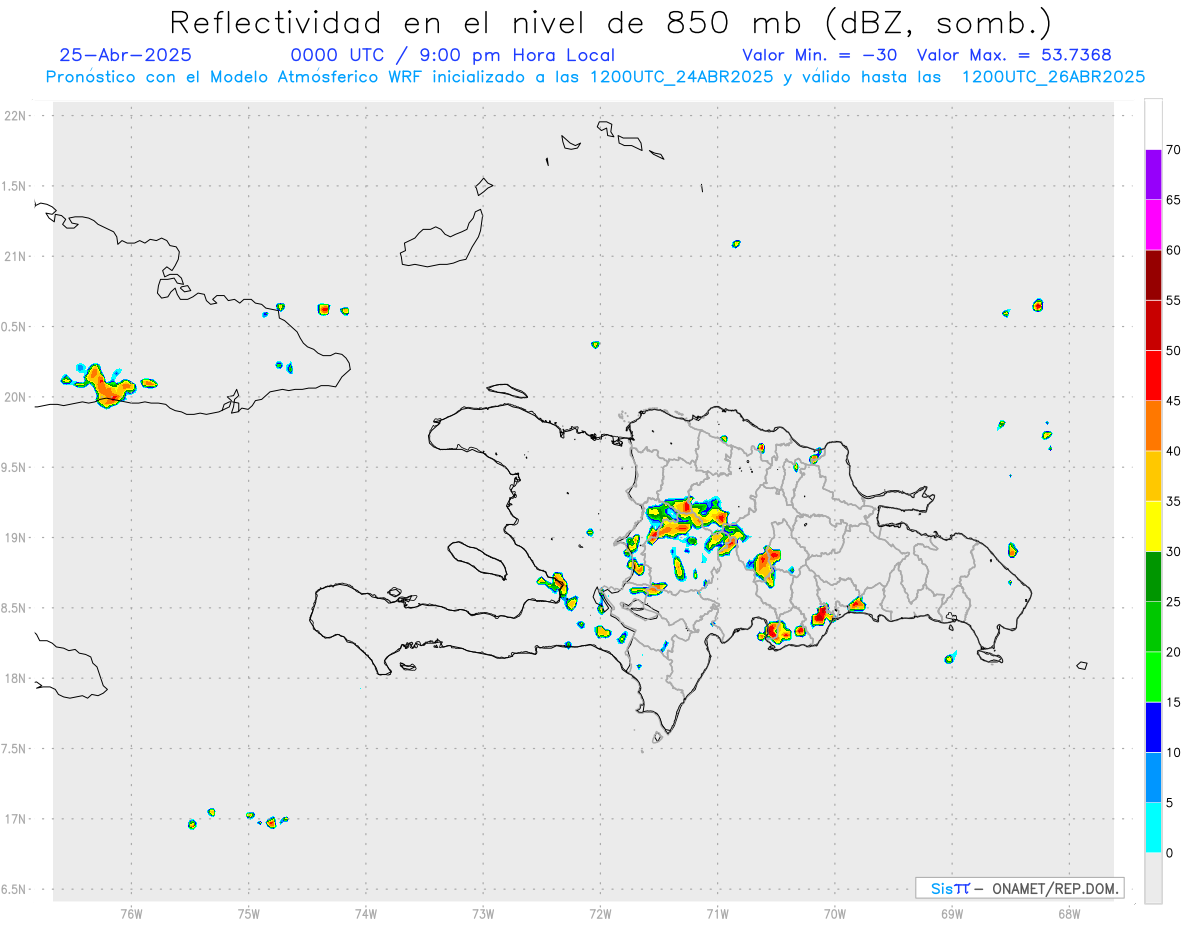Click the storm cell near 68W 20.5N
1200x927 pixels.
1038,305
